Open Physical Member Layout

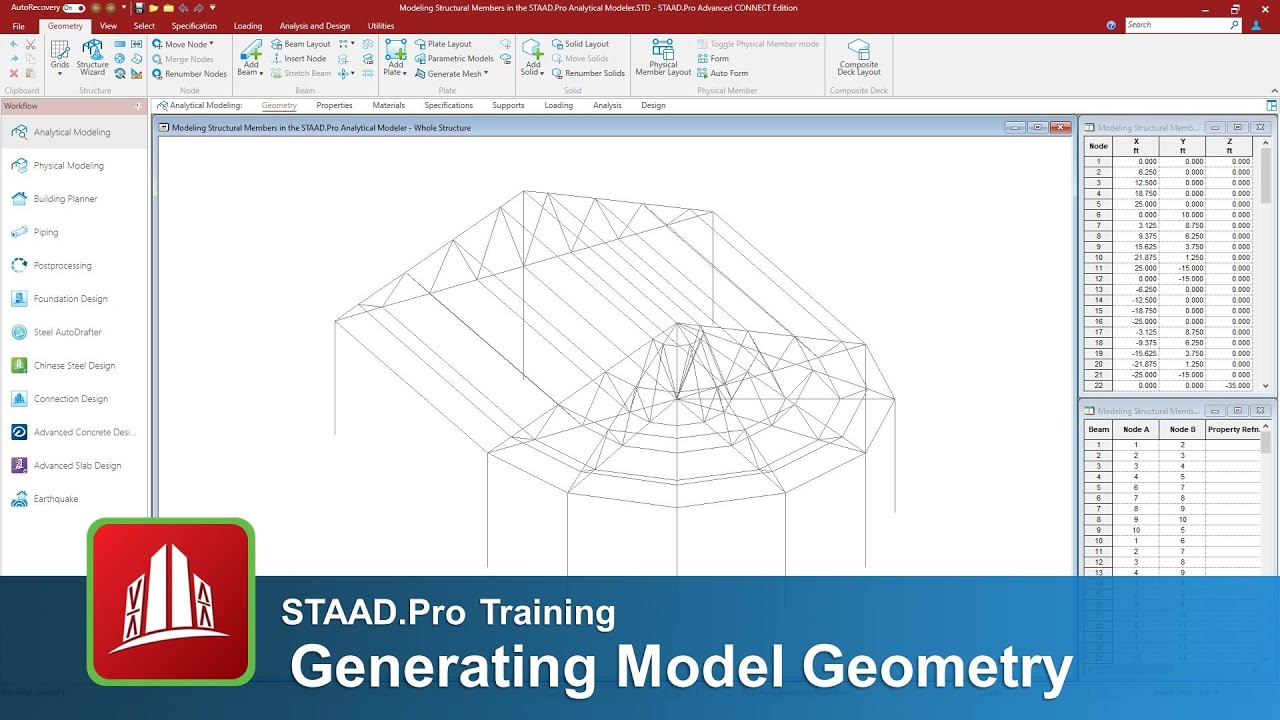(x=664, y=58)
